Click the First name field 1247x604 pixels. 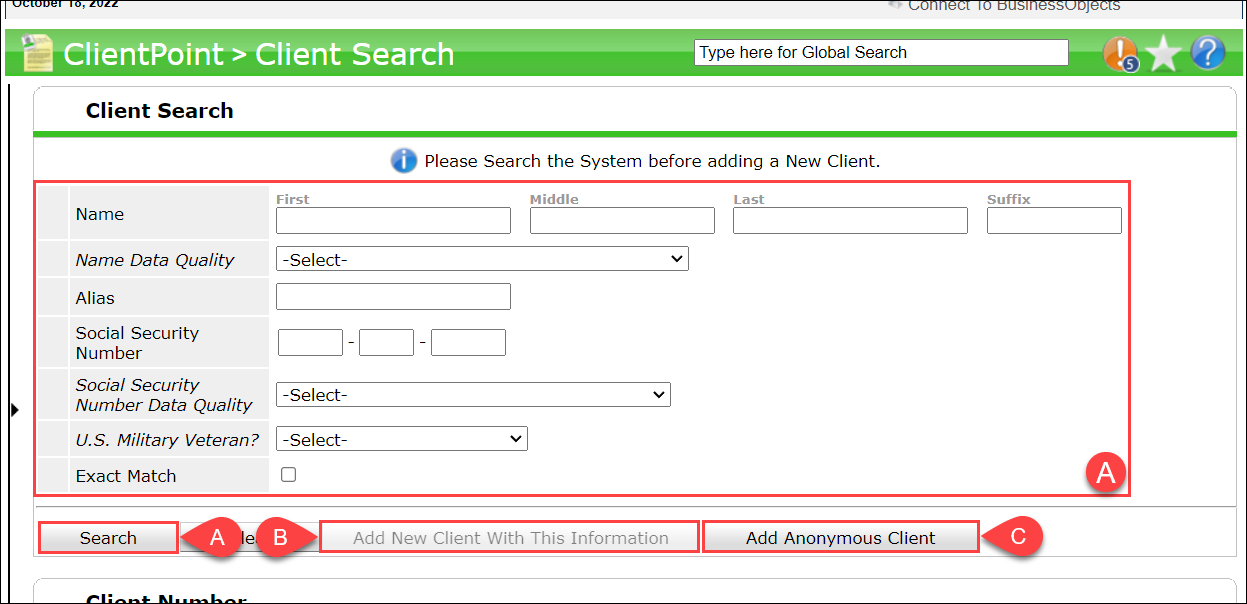393,221
